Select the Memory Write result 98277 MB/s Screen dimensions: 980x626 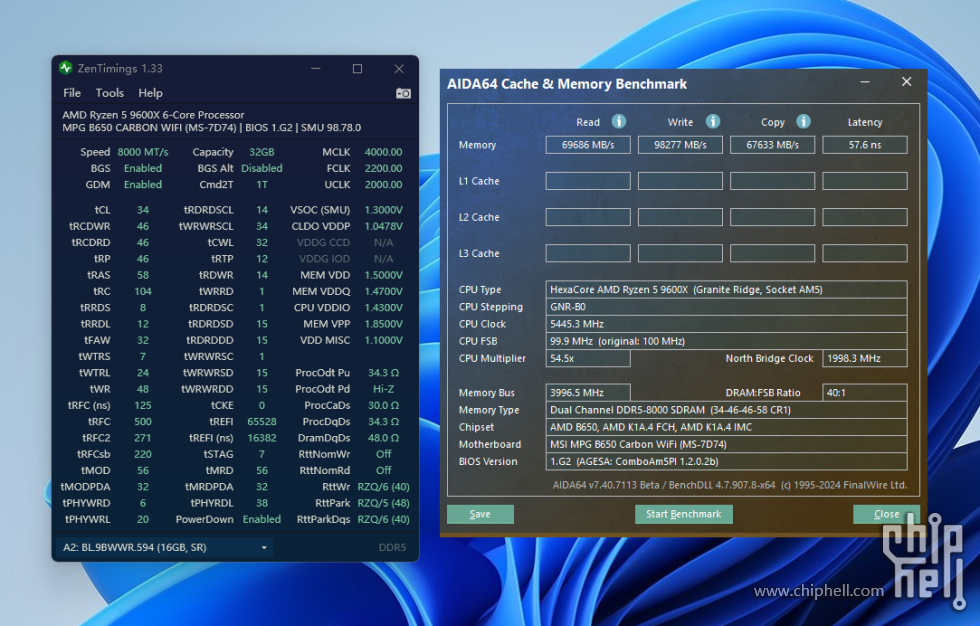point(680,145)
